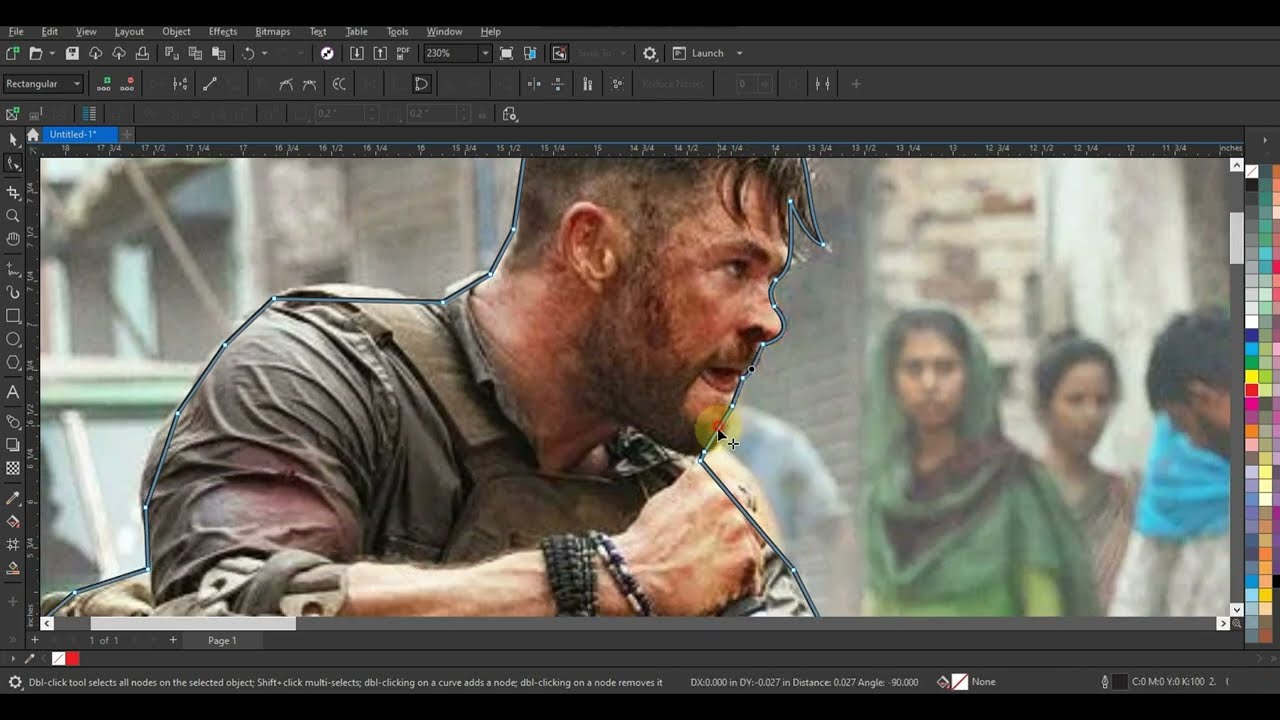1280x720 pixels.
Task: Pick the yellow color swatch in palette
Action: 1251,376
